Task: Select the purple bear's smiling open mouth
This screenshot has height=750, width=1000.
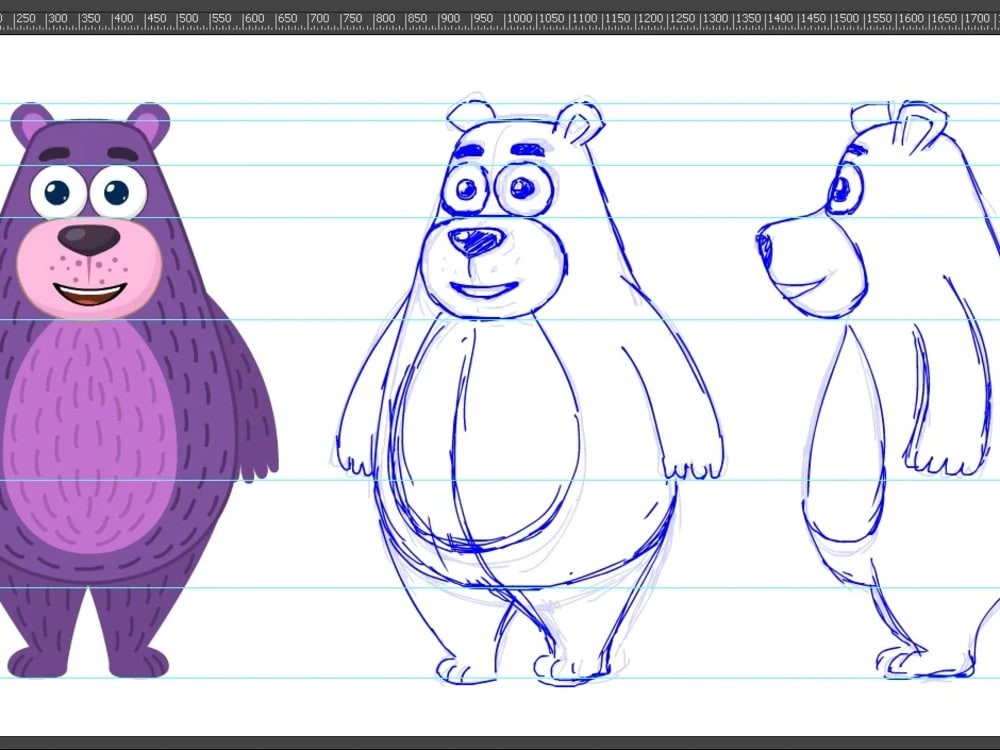Action: coord(90,294)
